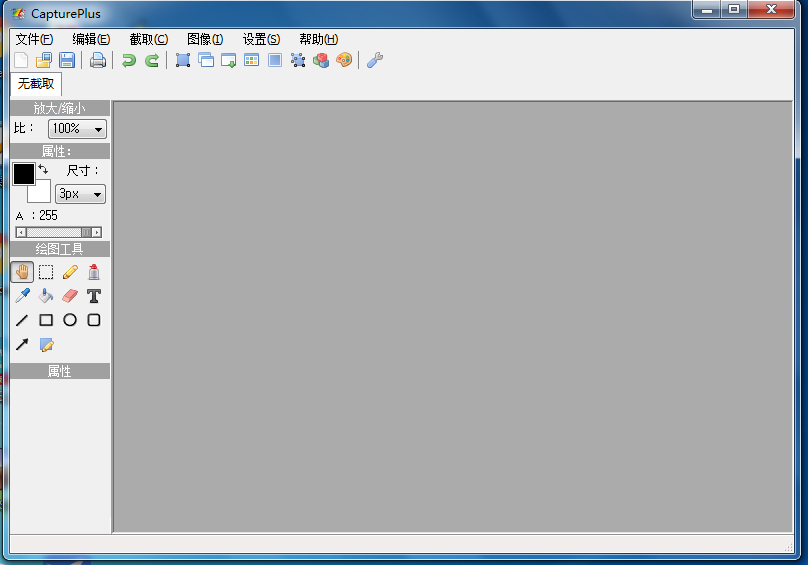Select the Text tool
808x565 pixels.
(x=94, y=296)
